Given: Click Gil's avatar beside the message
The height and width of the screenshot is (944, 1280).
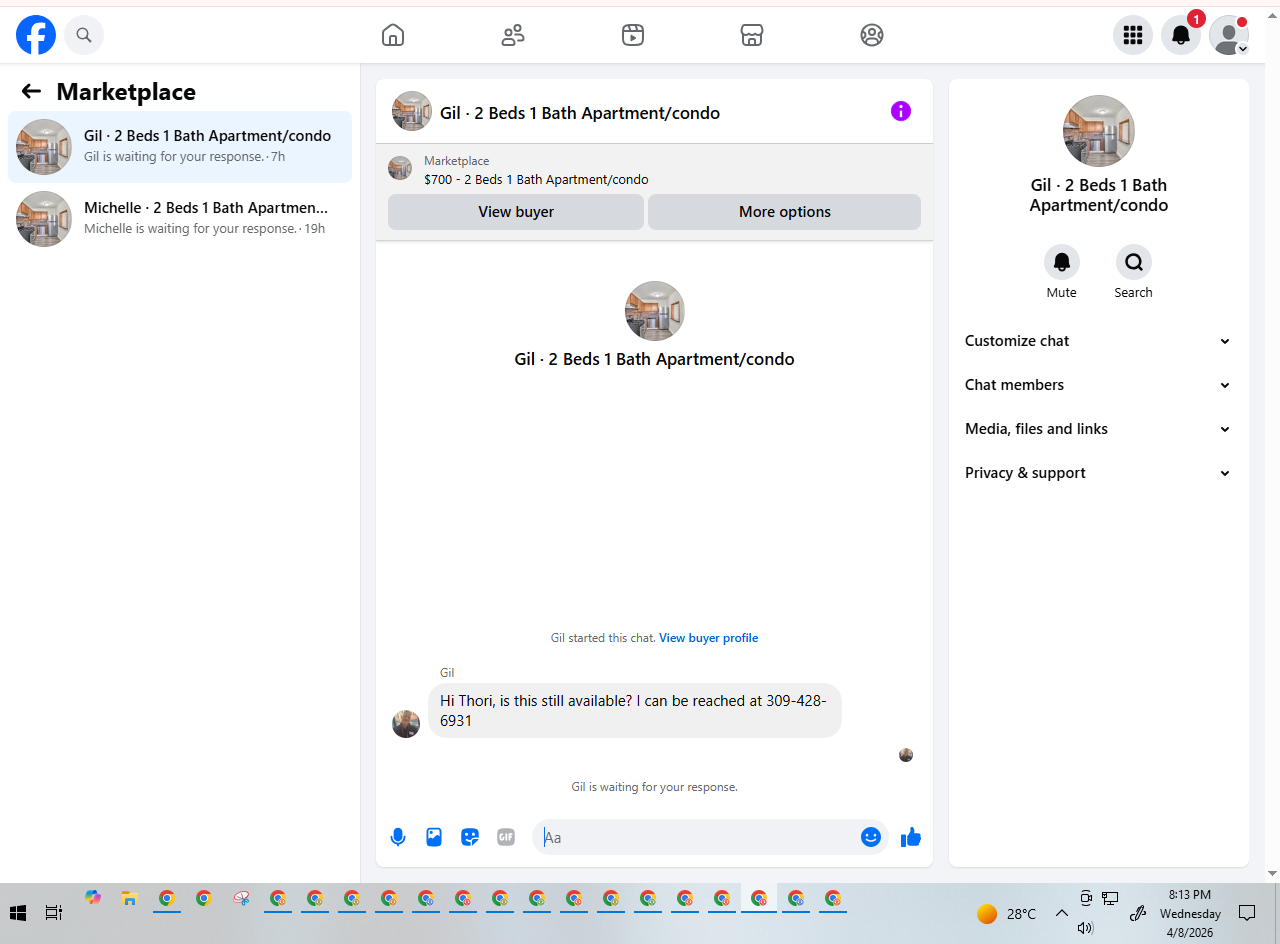Looking at the screenshot, I should 406,724.
